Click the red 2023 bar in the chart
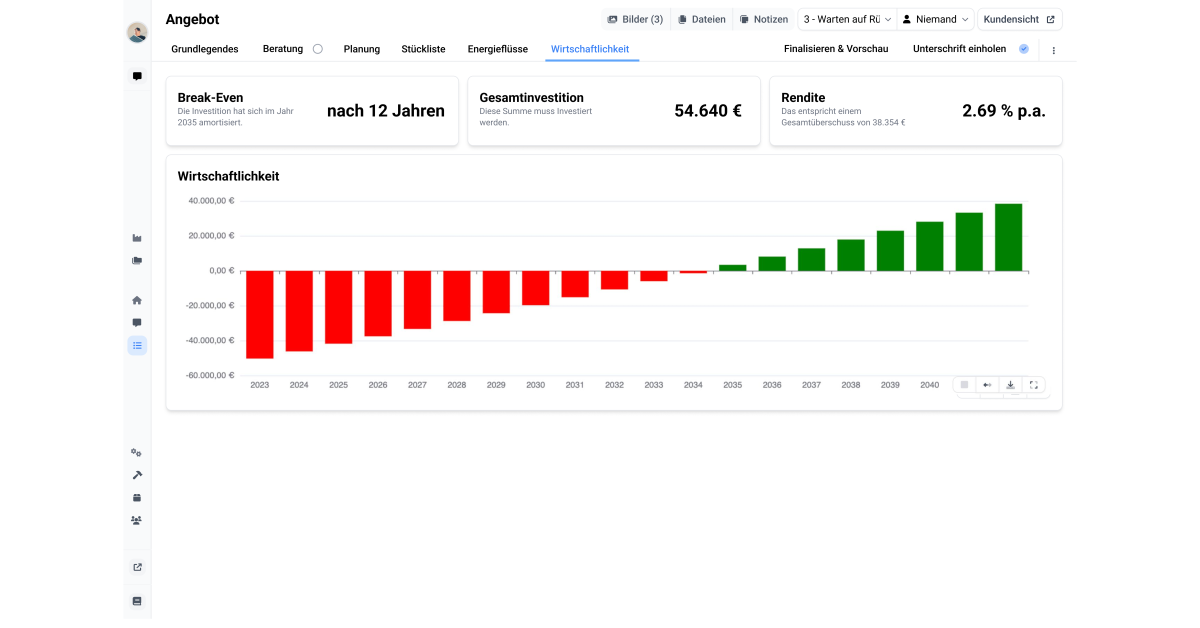1200x628 pixels. (260, 314)
